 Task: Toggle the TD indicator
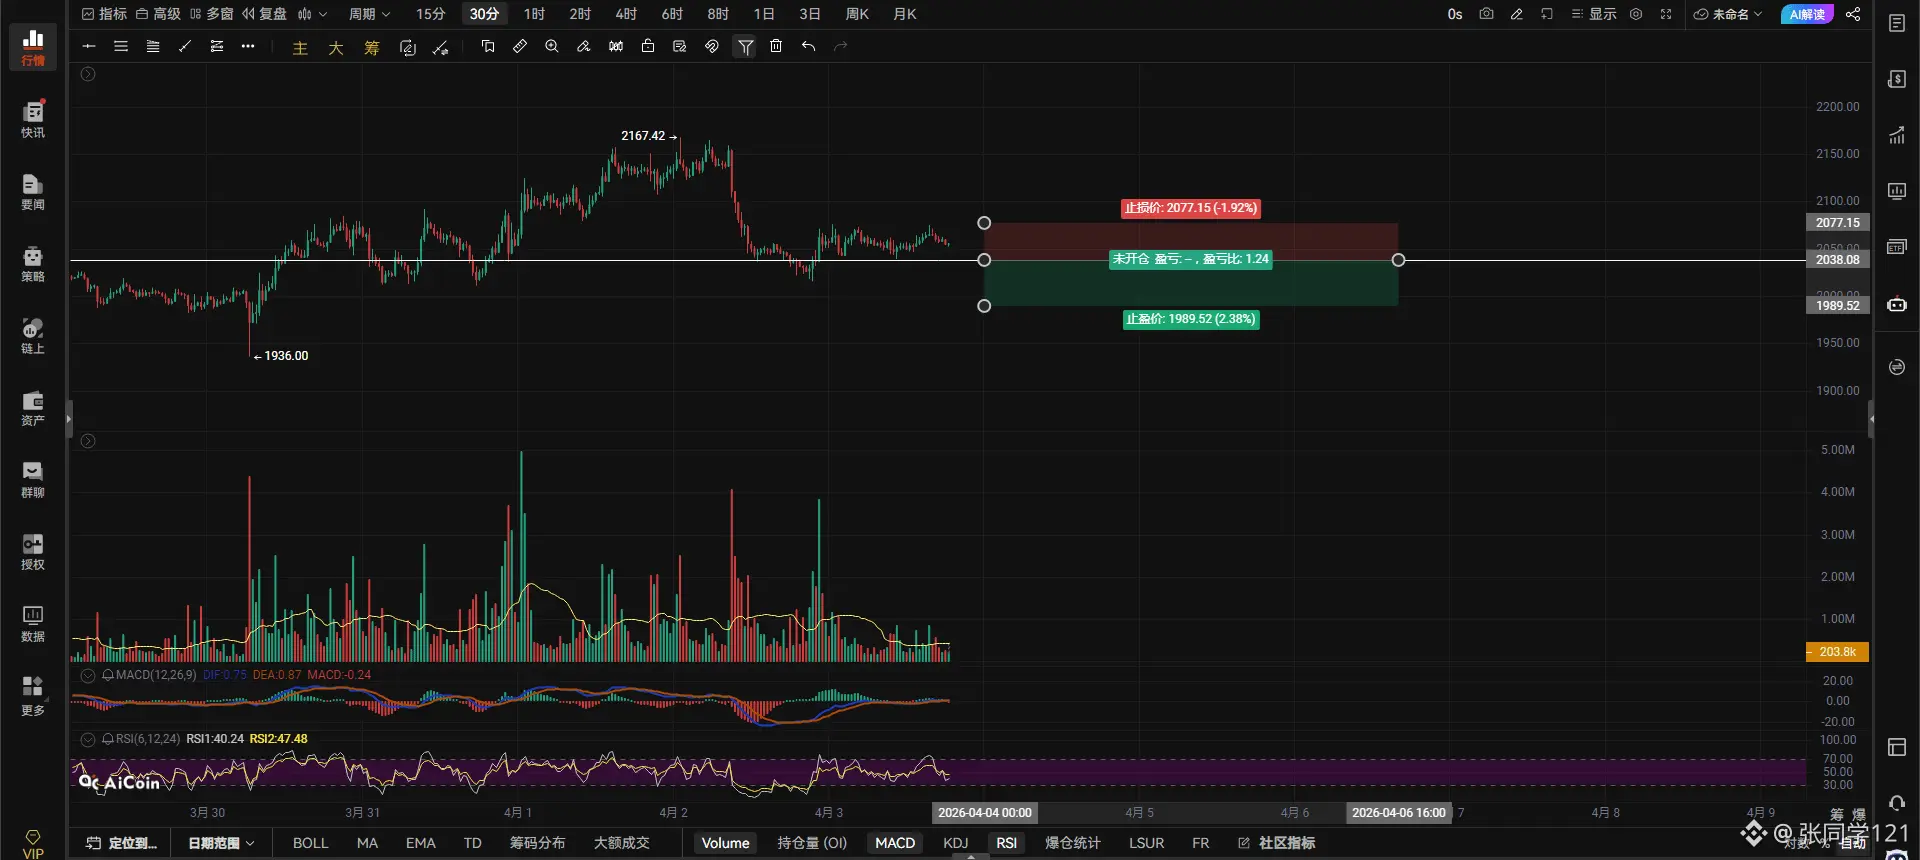pyautogui.click(x=473, y=843)
